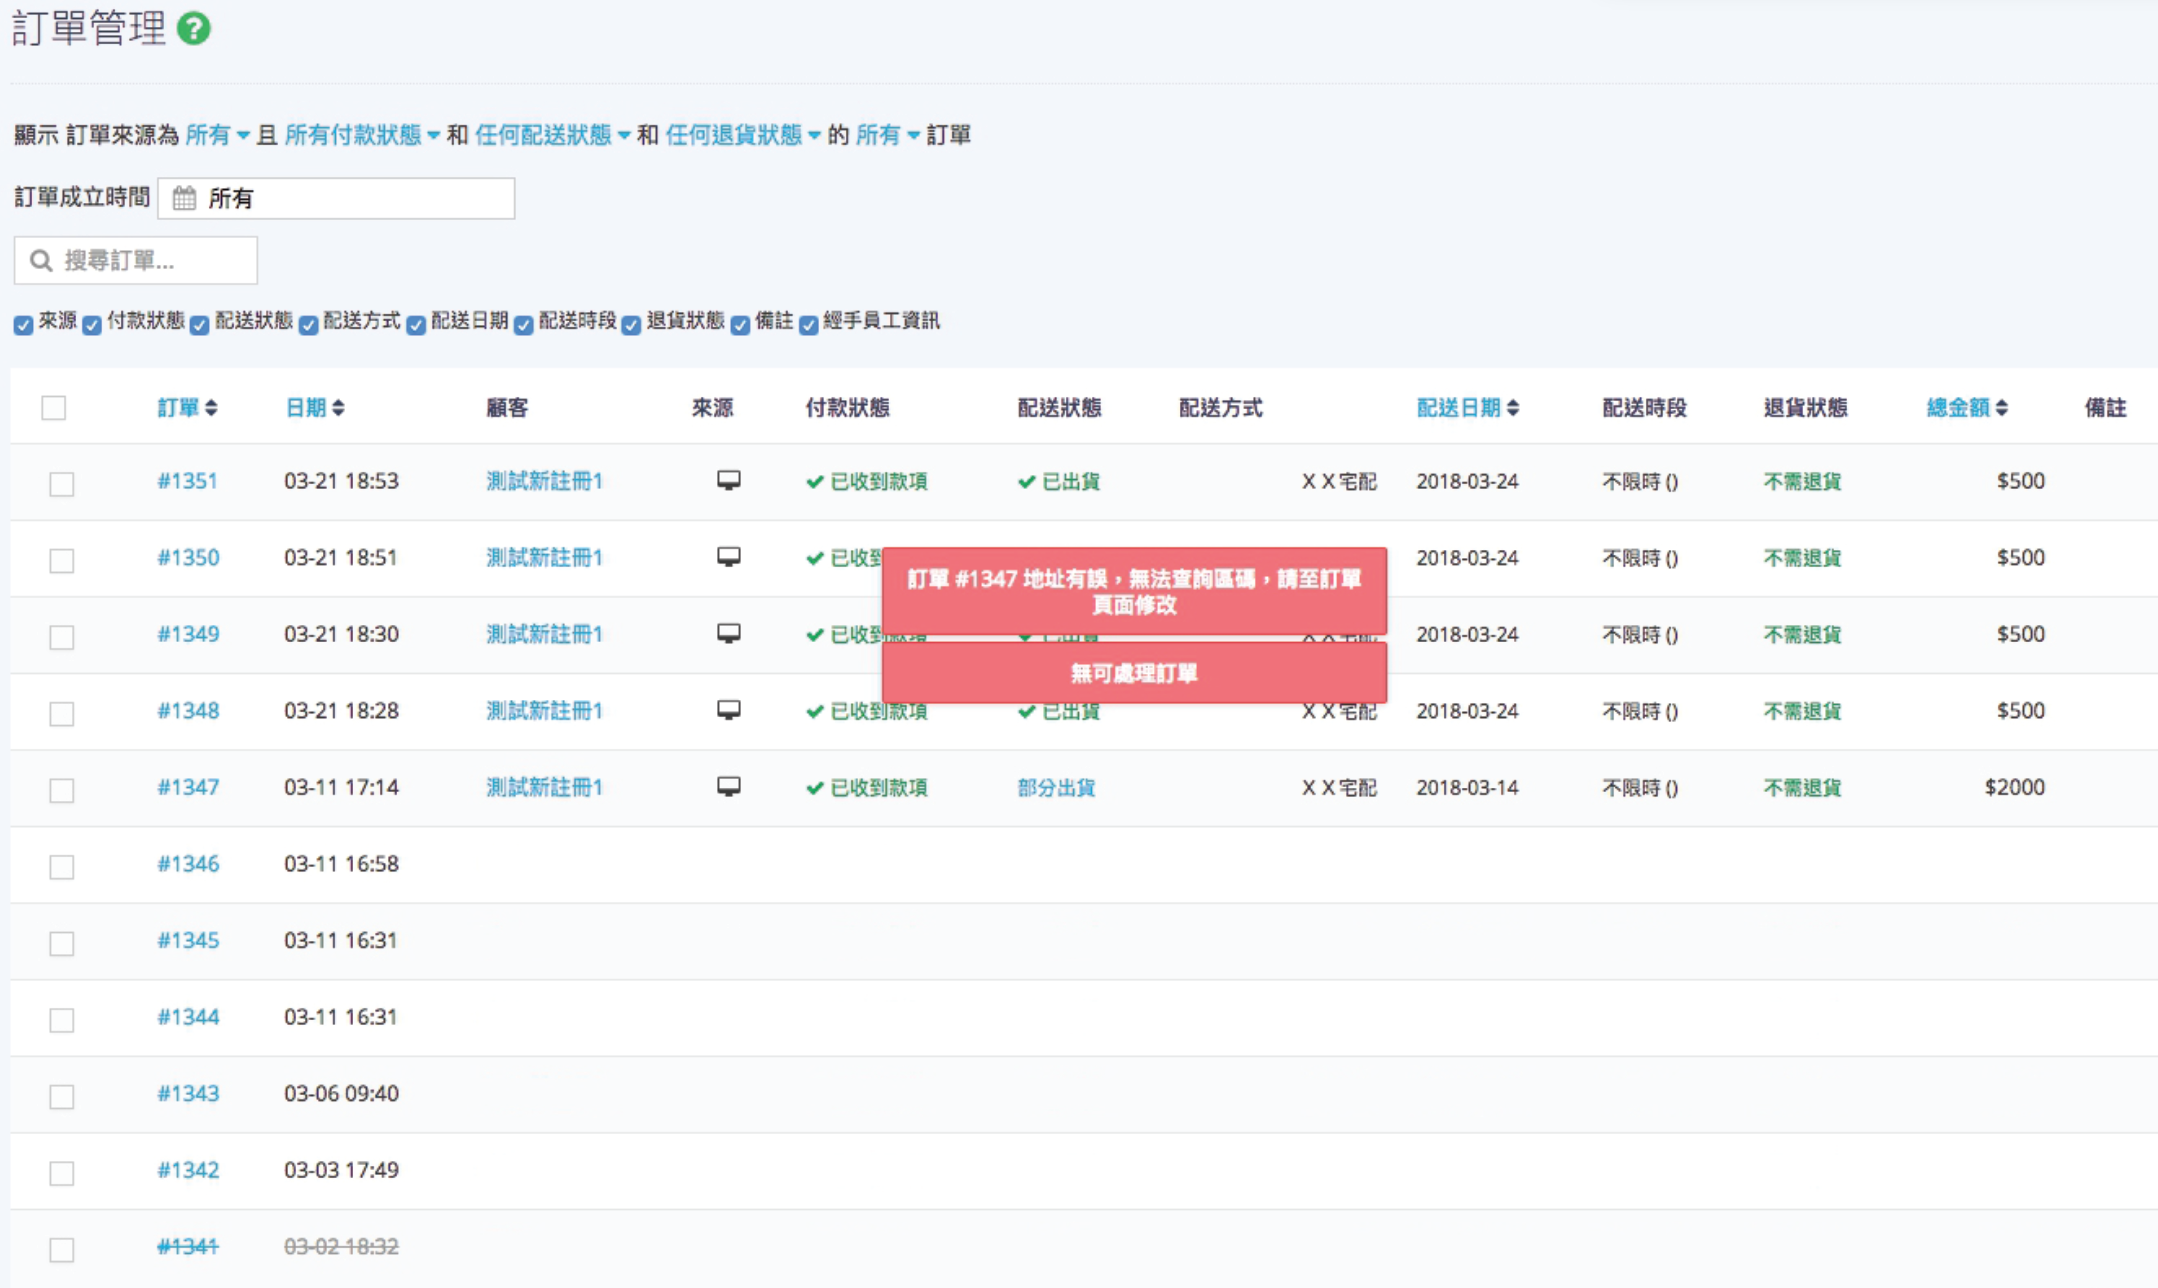Click desktop source icon for order #1350
2158x1288 pixels.
729,557
